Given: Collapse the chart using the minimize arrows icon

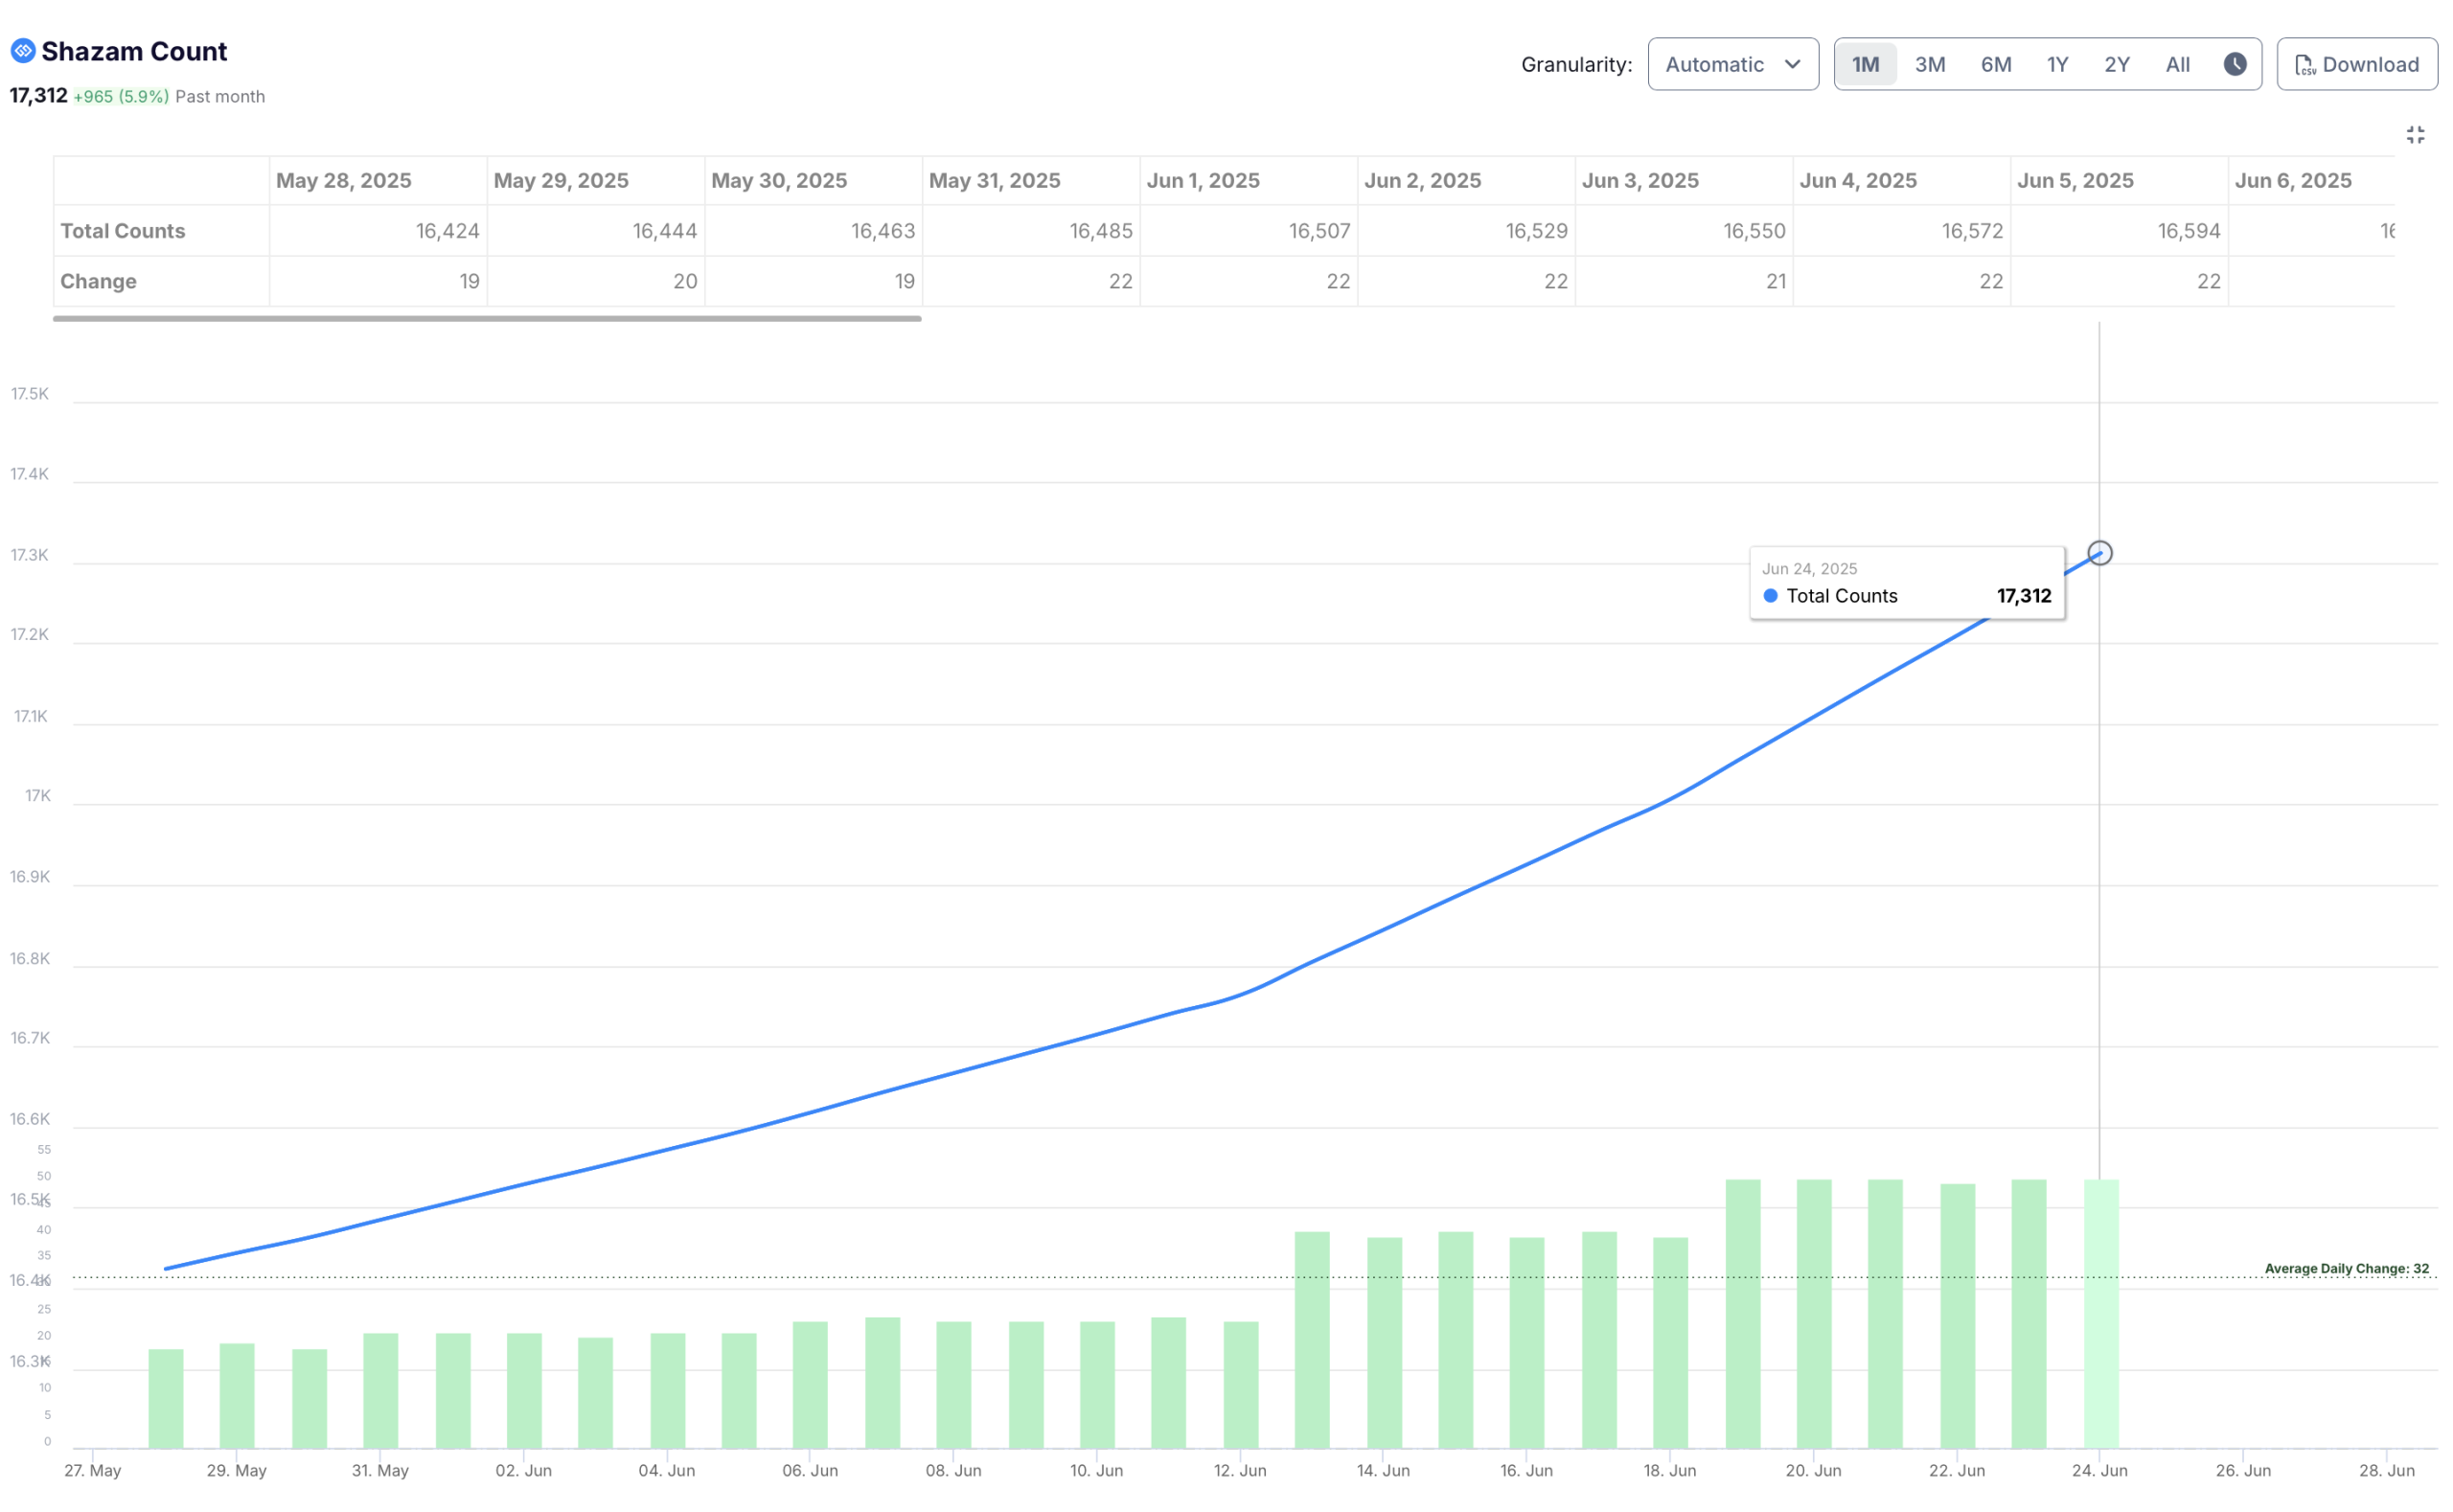Looking at the screenshot, I should (x=2414, y=135).
